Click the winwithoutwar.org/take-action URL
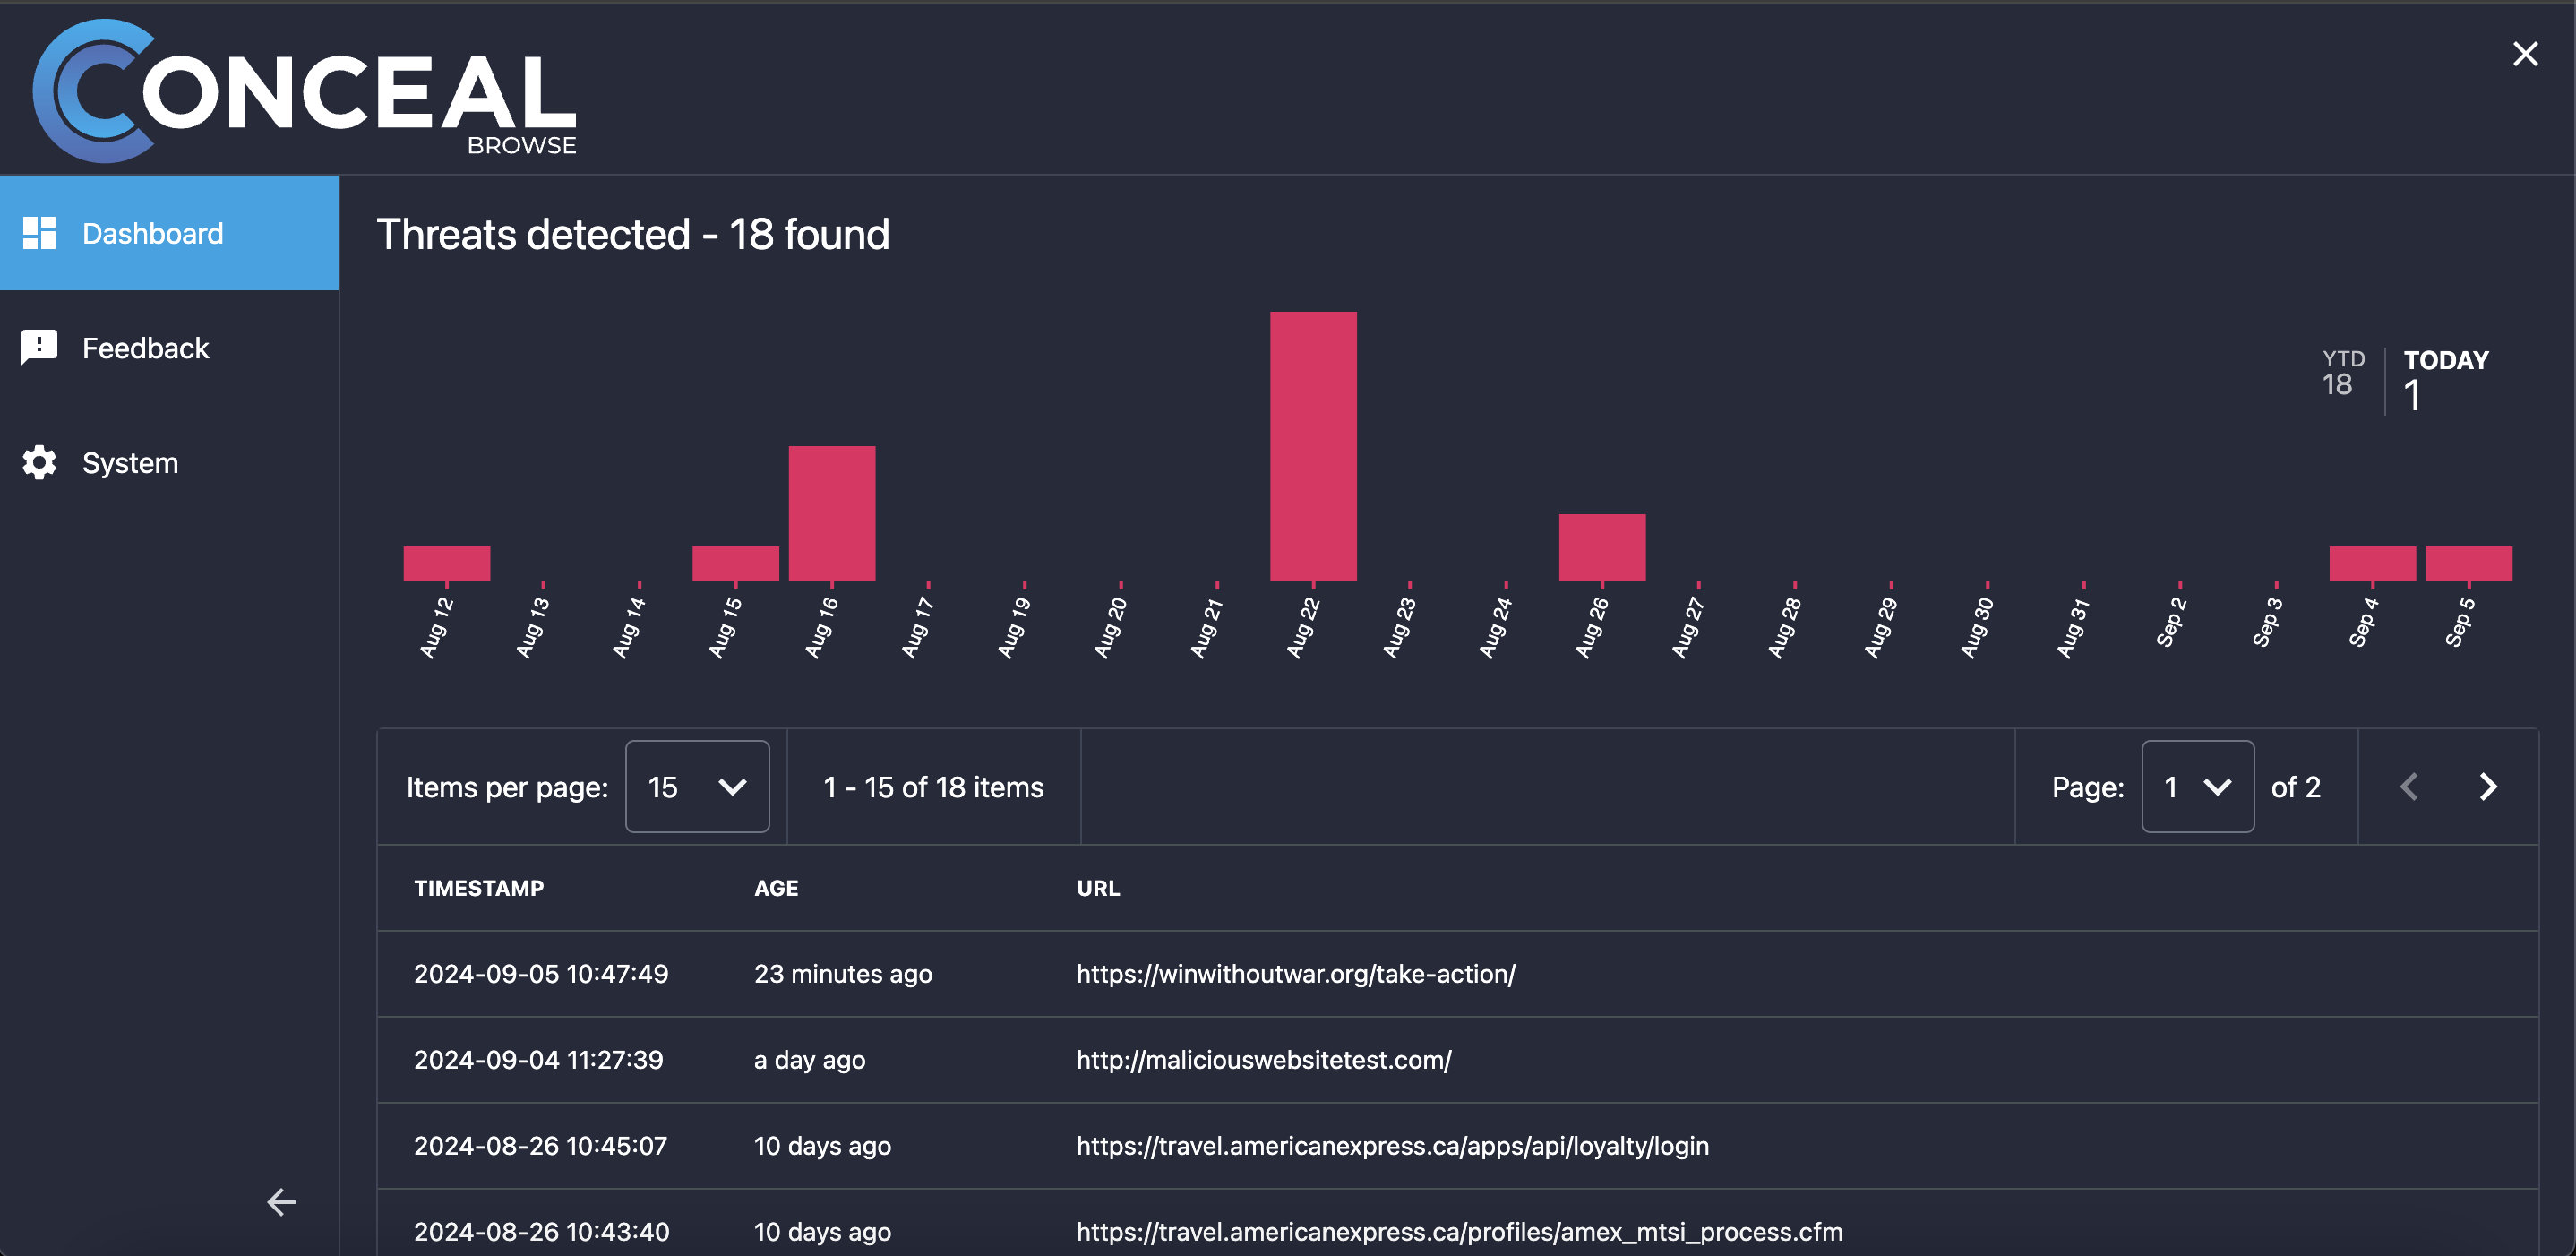The image size is (2576, 1256). click(1296, 974)
